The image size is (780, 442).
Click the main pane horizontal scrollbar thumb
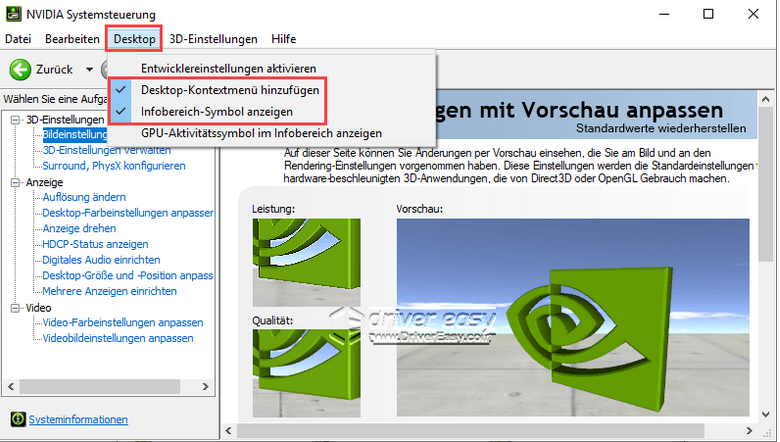click(x=471, y=431)
